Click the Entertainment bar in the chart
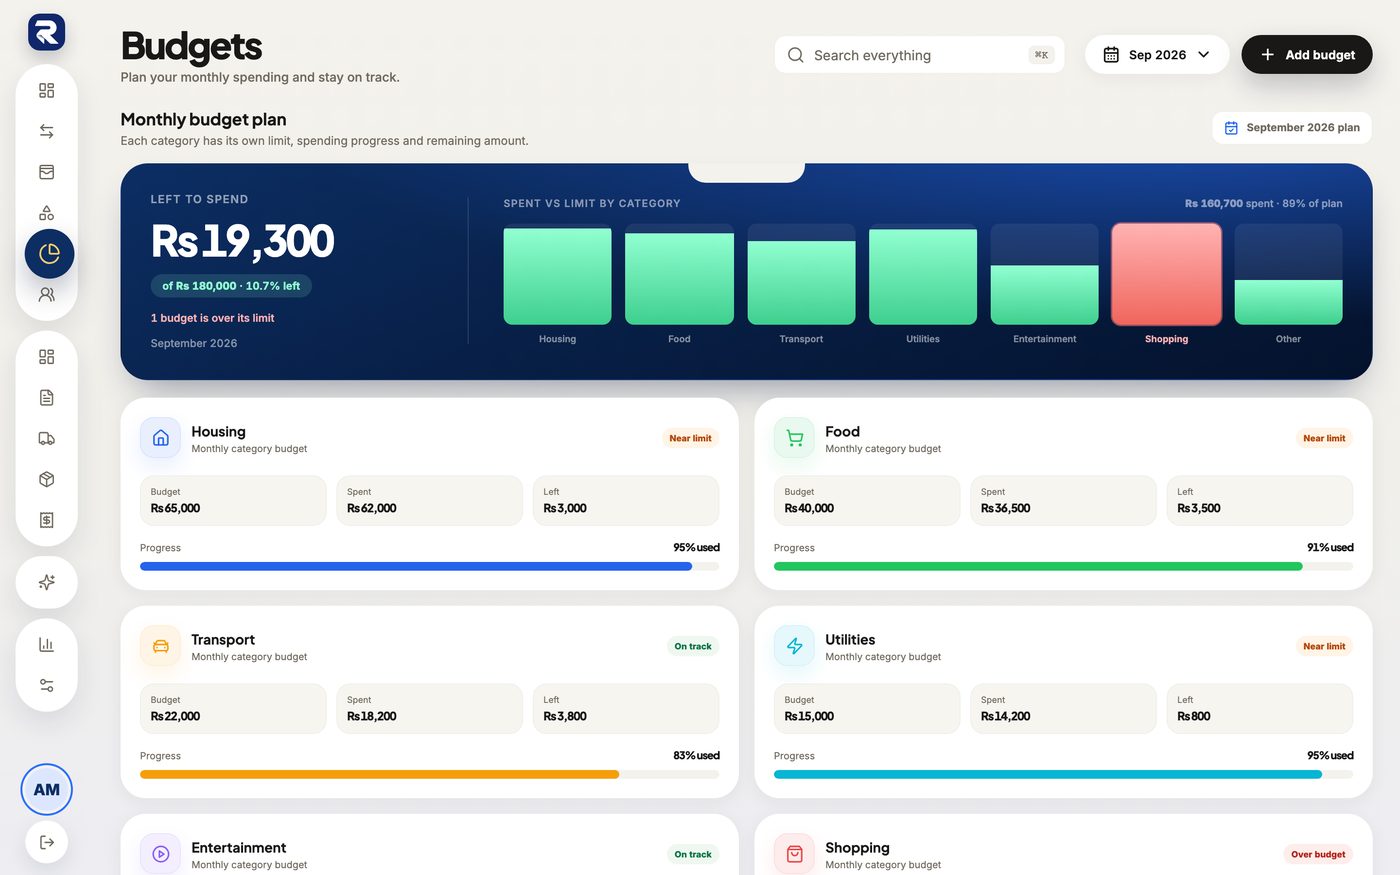The width and height of the screenshot is (1400, 875). coord(1044,295)
